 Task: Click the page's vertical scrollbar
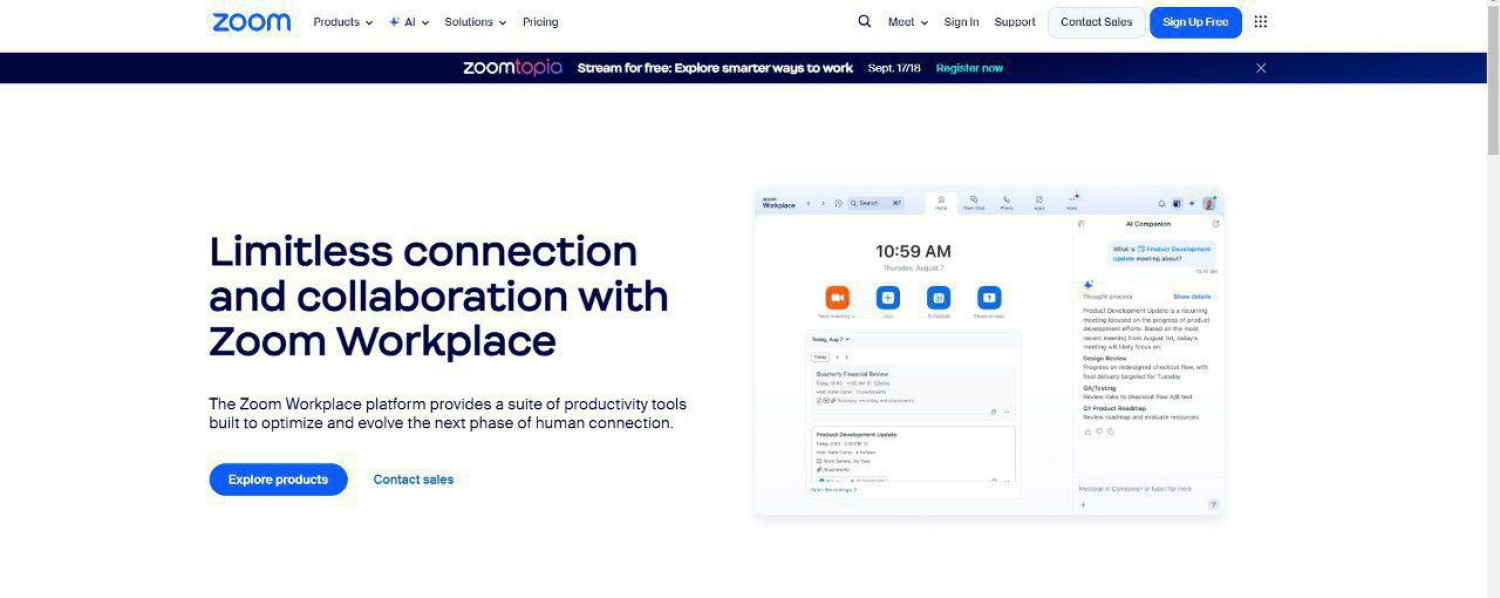coord(1492,90)
